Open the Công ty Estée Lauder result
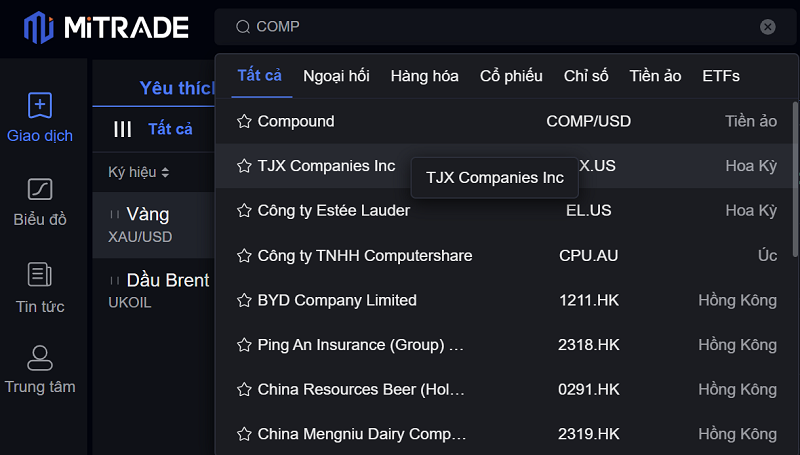The image size is (800, 455). click(x=334, y=211)
